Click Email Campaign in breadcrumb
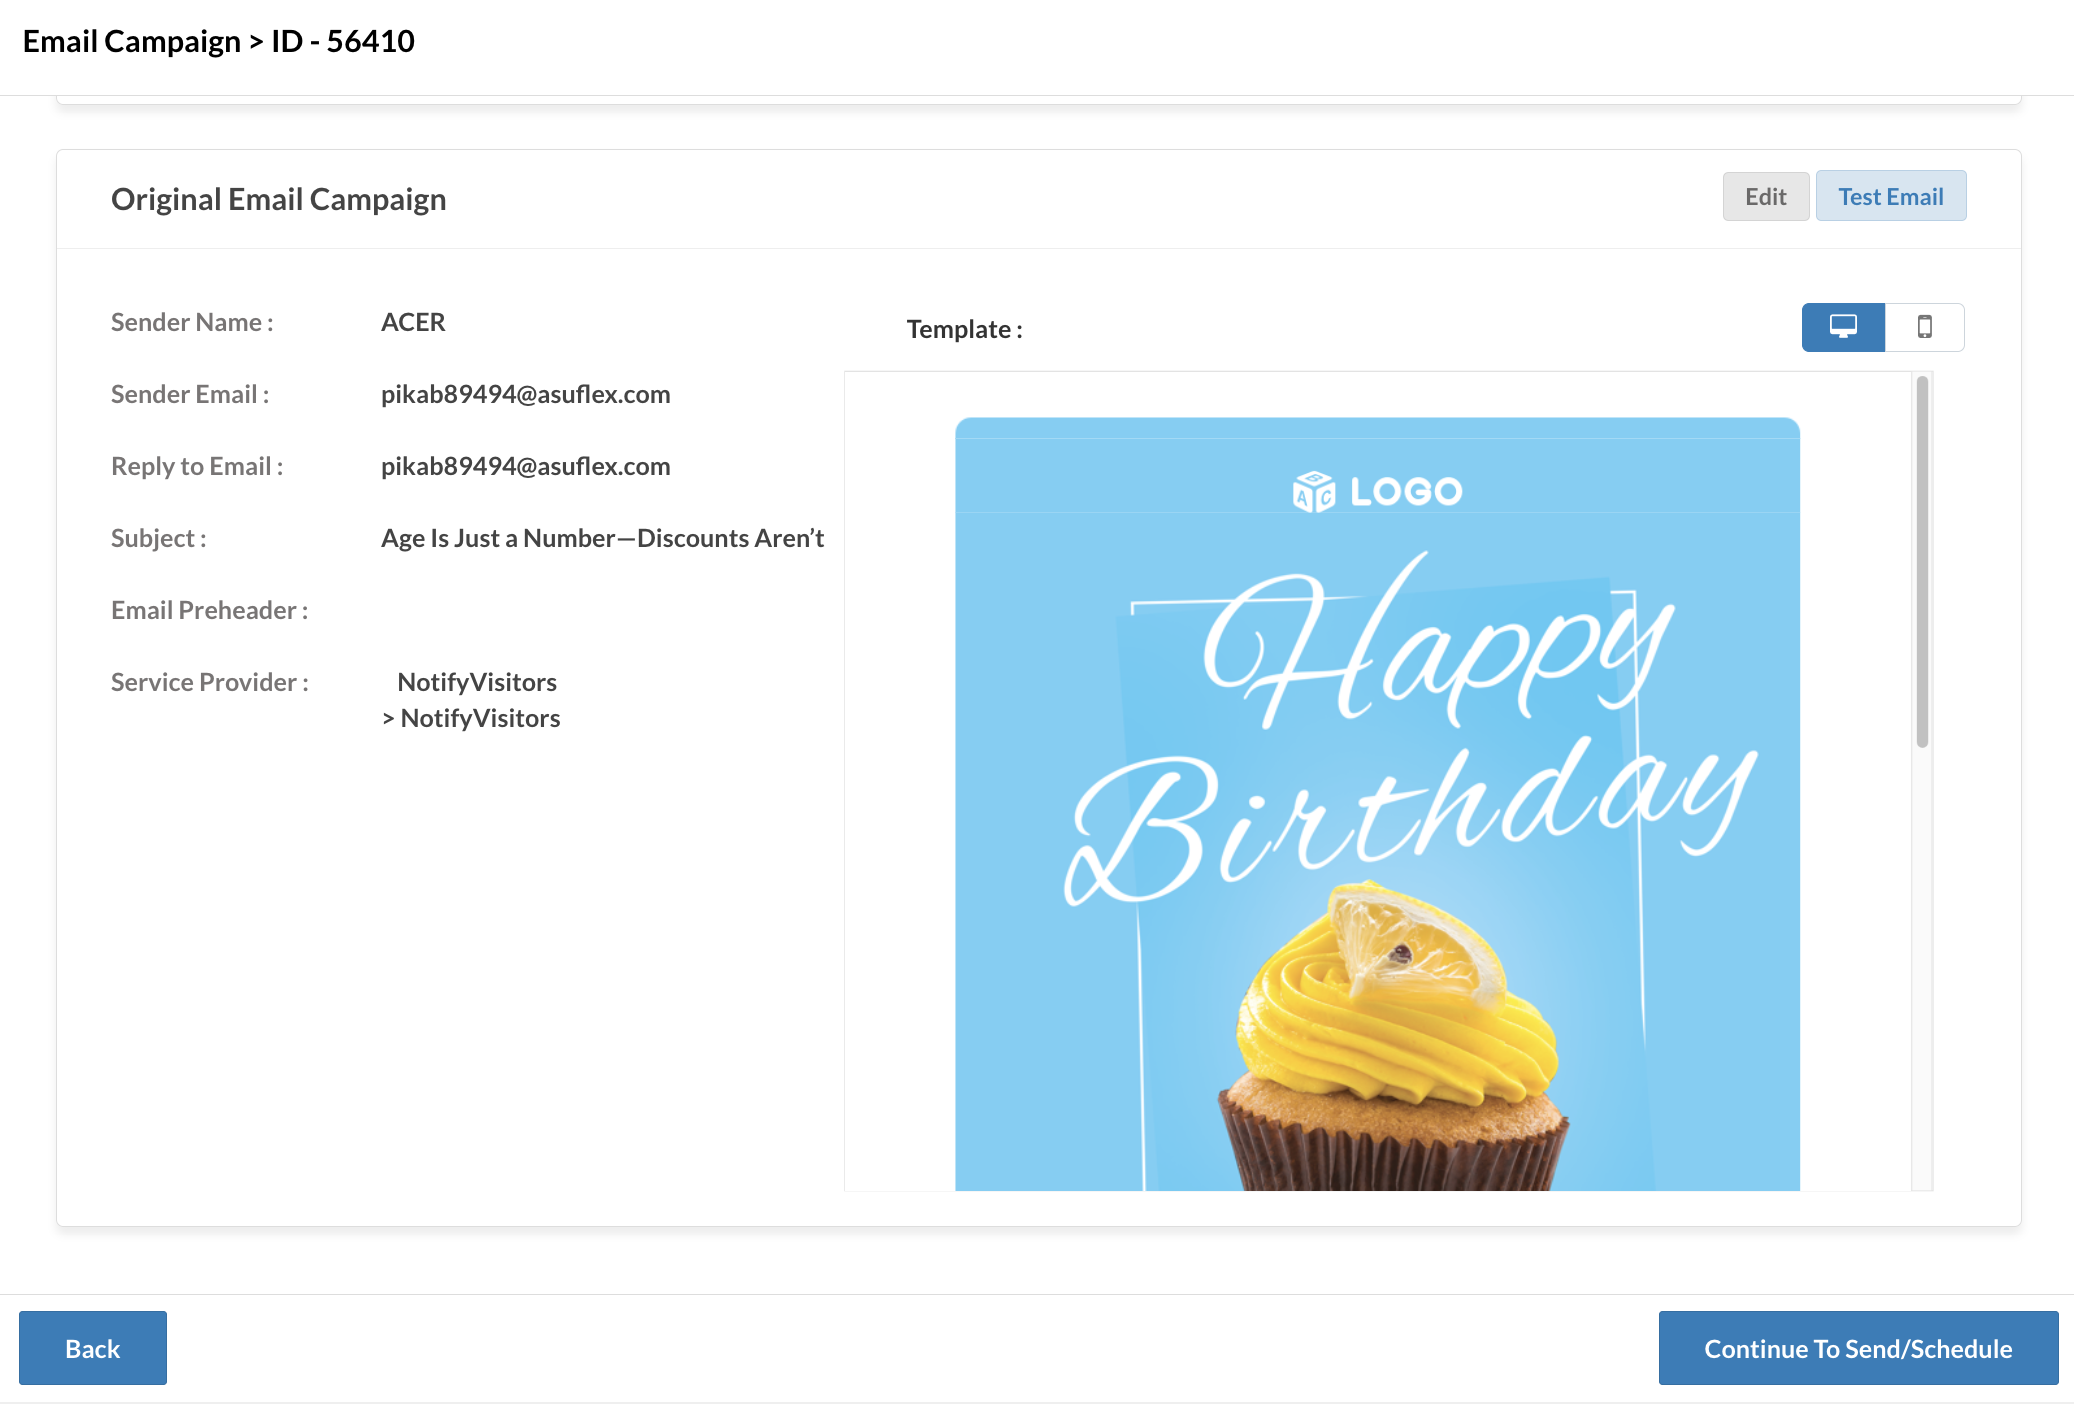The width and height of the screenshot is (2074, 1404). pyautogui.click(x=131, y=41)
